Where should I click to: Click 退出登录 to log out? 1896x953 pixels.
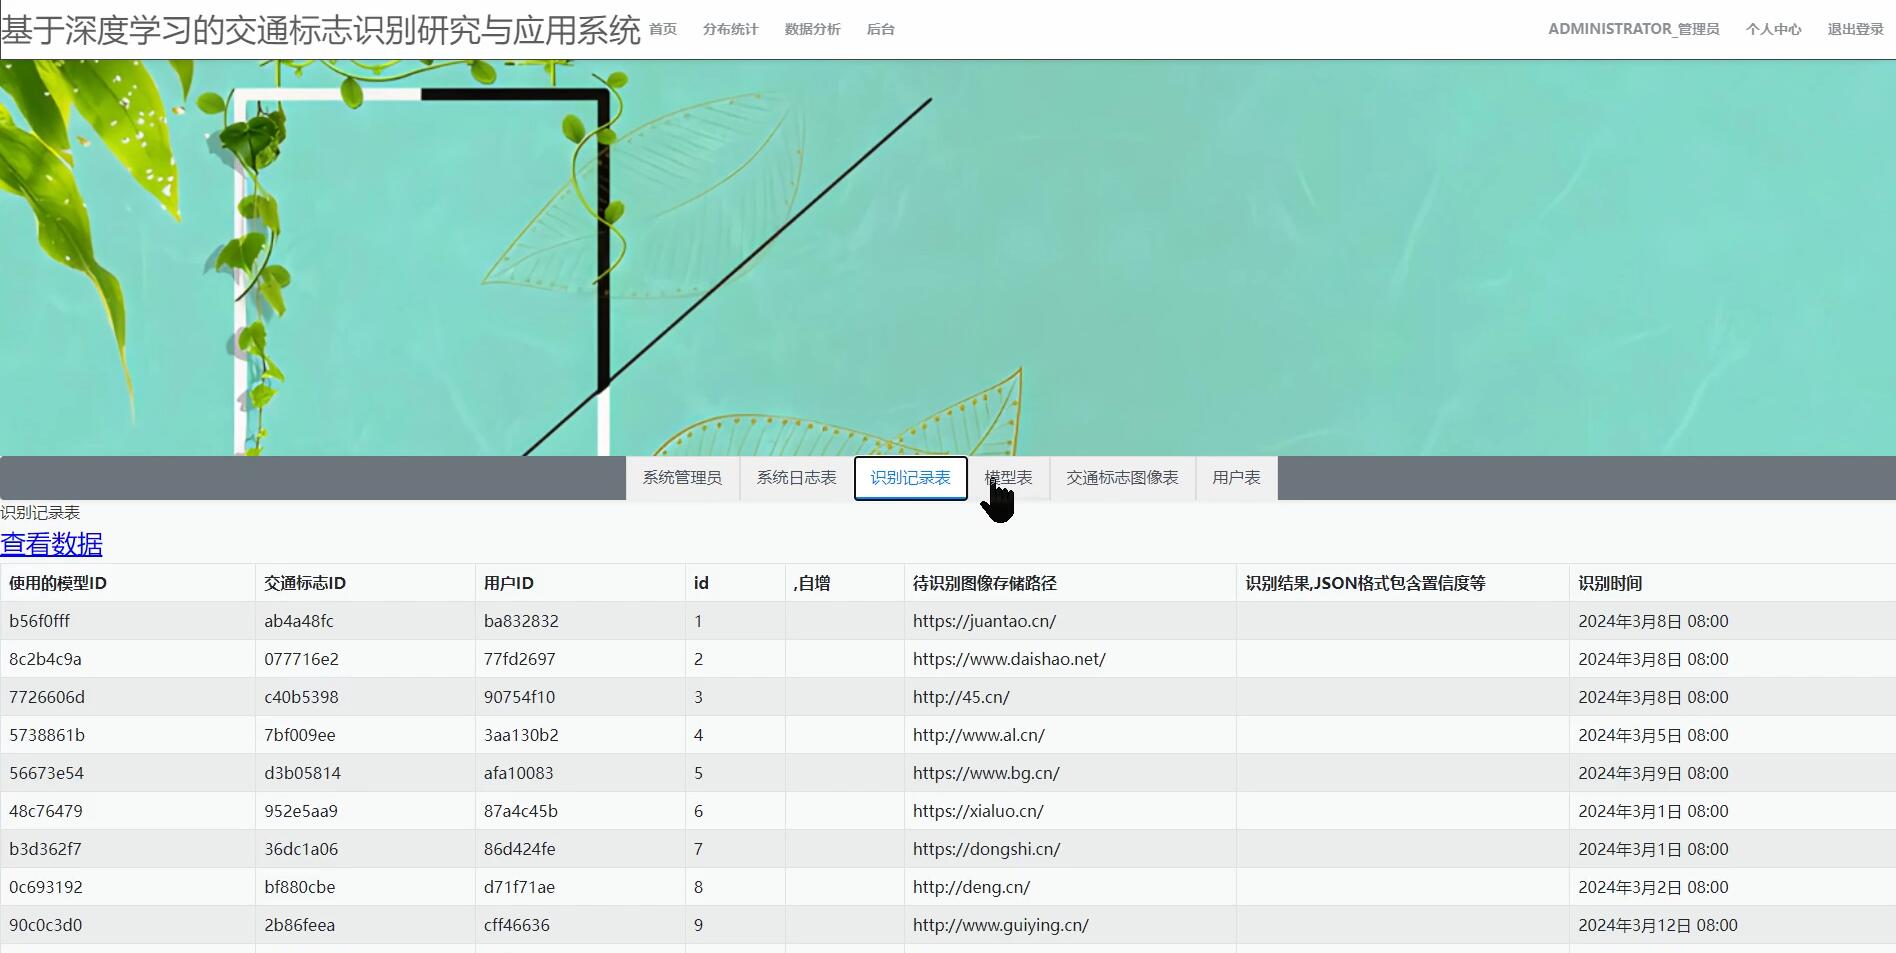click(1855, 29)
